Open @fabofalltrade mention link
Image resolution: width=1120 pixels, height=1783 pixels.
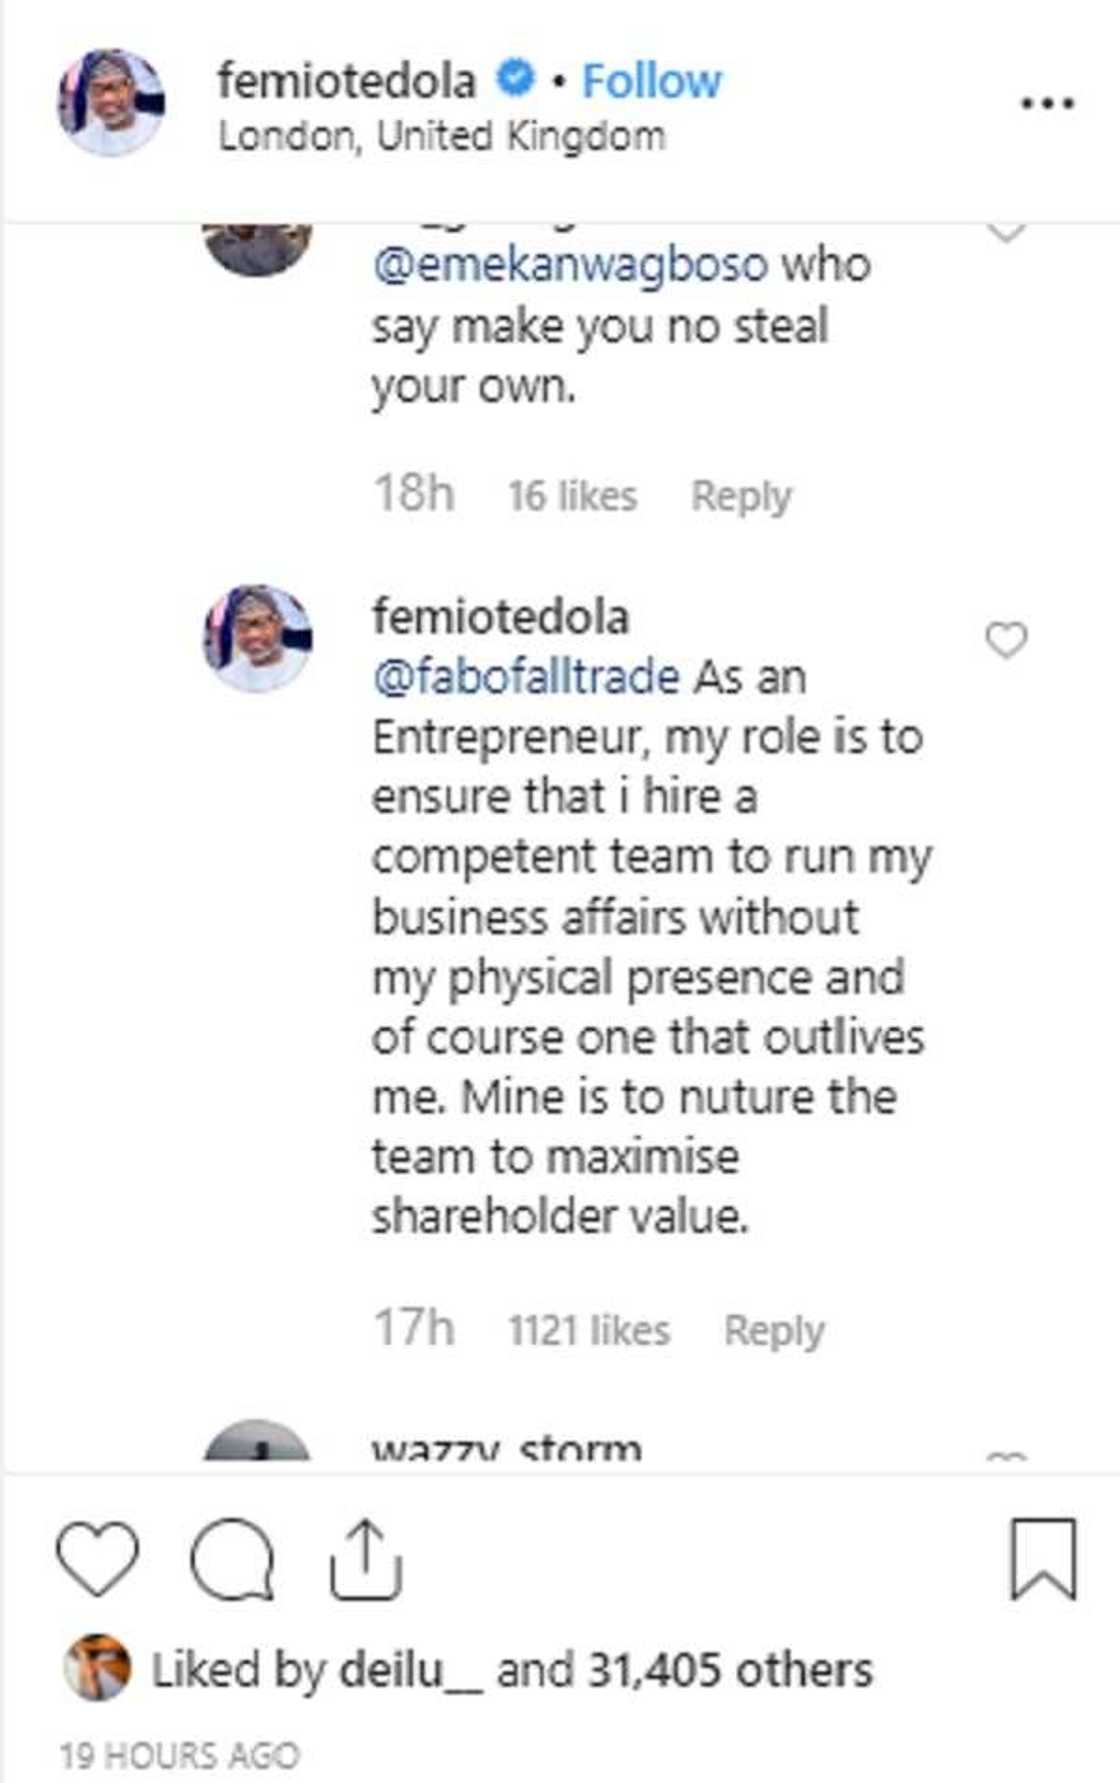(x=526, y=677)
